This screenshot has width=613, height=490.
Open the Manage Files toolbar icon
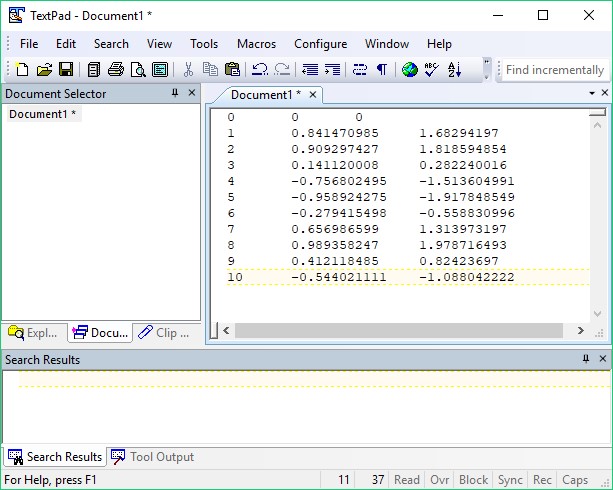click(93, 70)
